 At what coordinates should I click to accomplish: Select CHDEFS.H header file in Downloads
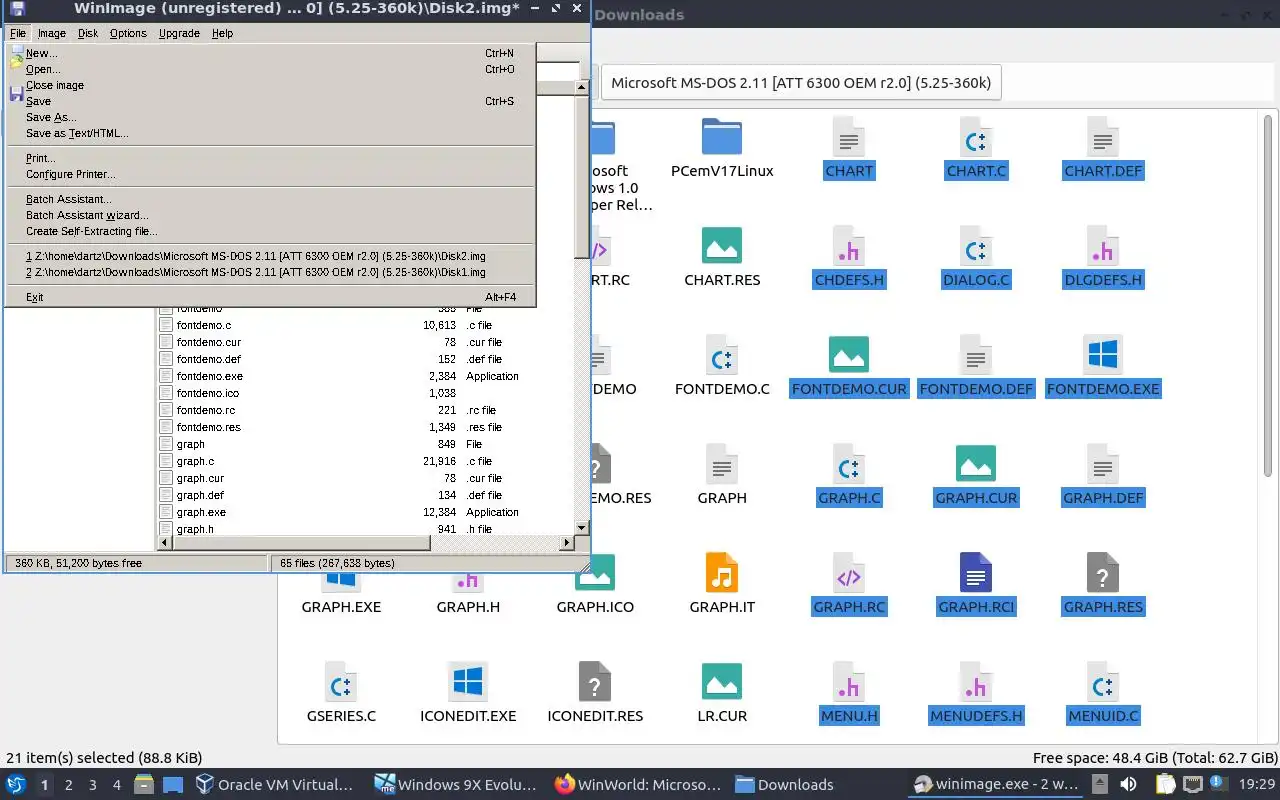point(849,257)
